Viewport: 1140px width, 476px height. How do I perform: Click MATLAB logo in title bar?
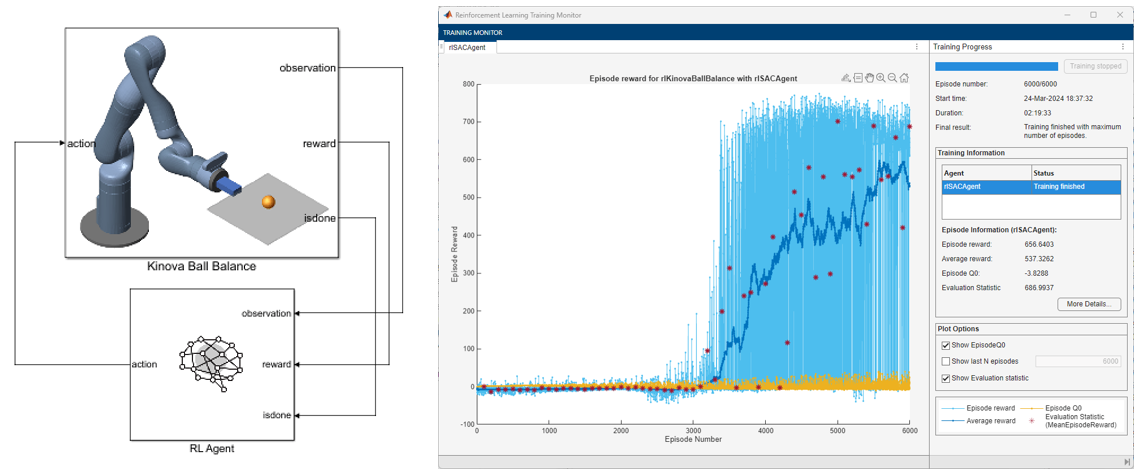click(447, 15)
